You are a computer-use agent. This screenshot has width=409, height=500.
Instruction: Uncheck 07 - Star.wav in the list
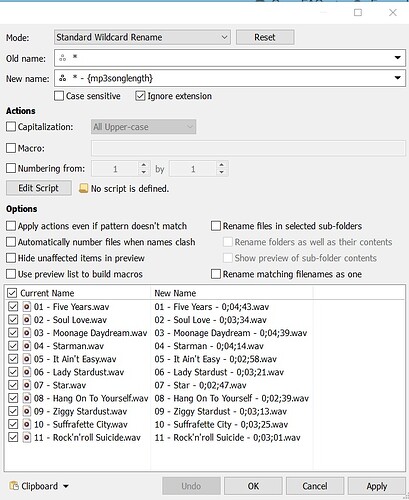click(13, 385)
